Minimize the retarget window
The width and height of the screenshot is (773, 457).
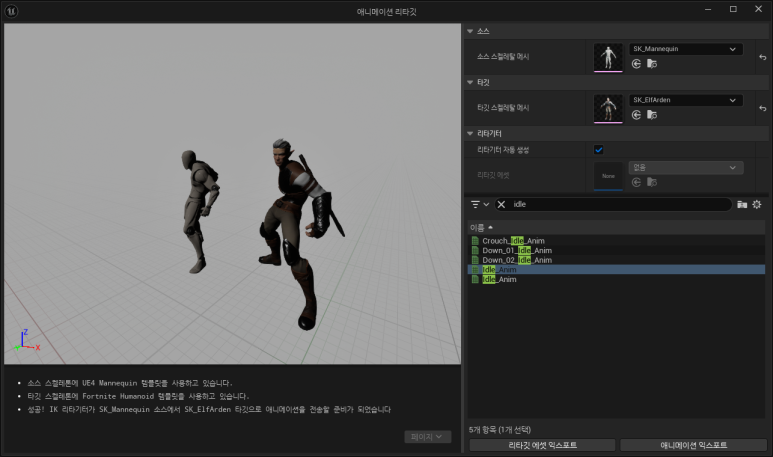click(x=708, y=9)
